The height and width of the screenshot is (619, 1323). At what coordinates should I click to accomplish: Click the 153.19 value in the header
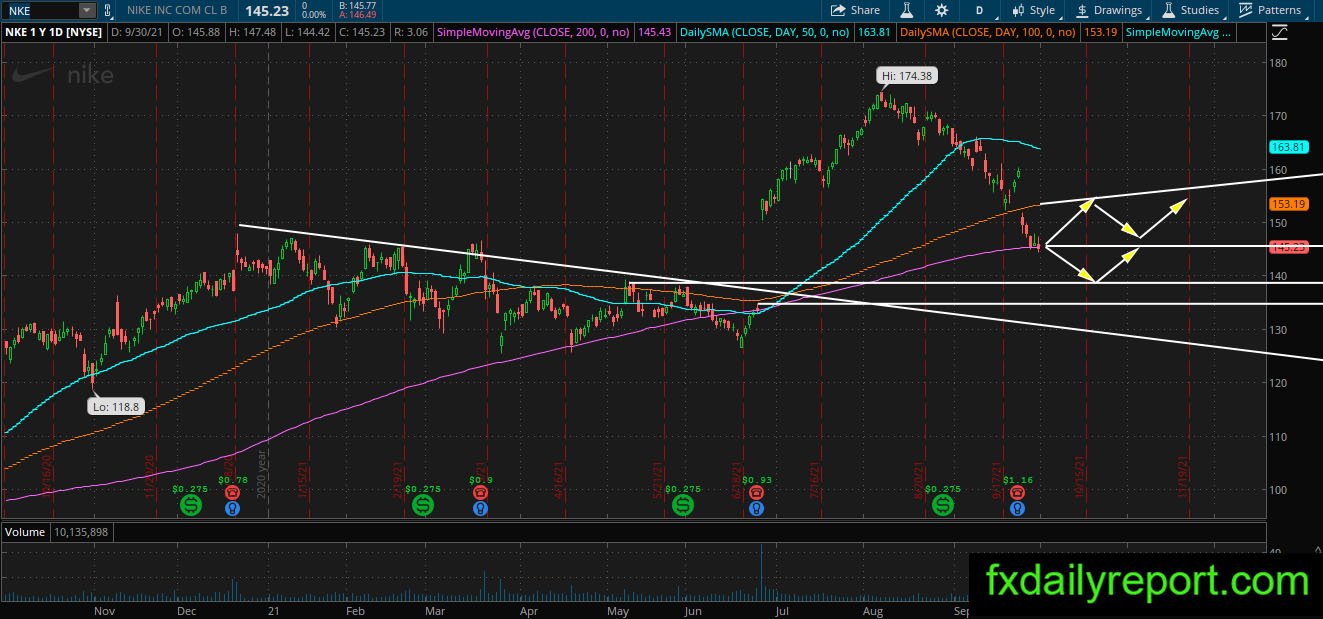[1099, 32]
